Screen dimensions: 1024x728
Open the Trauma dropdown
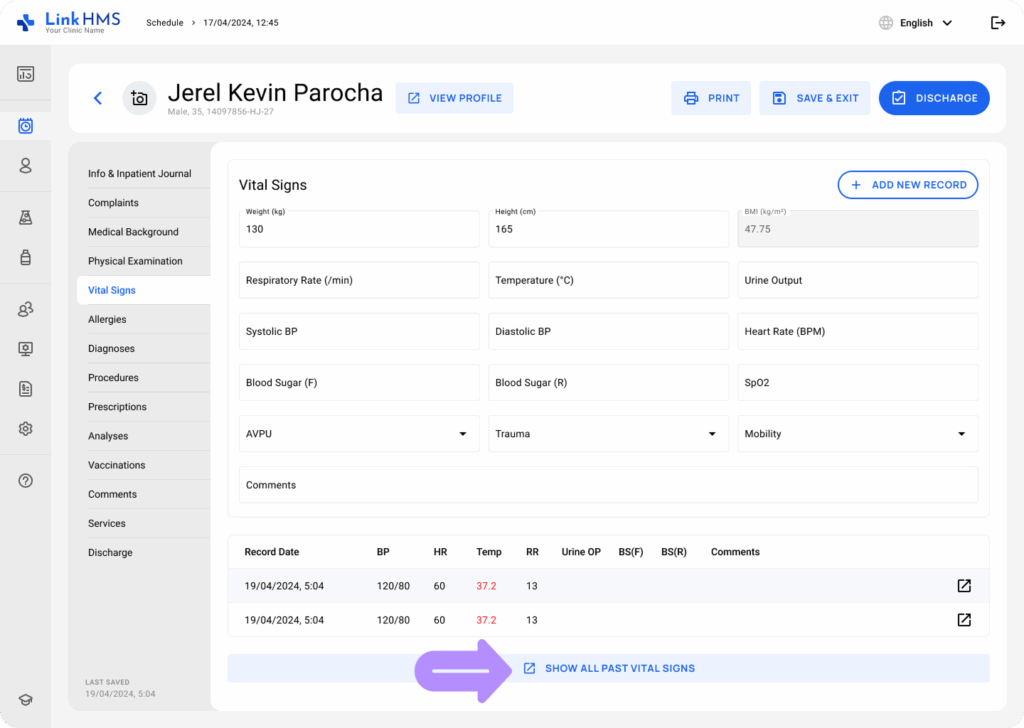coord(609,434)
